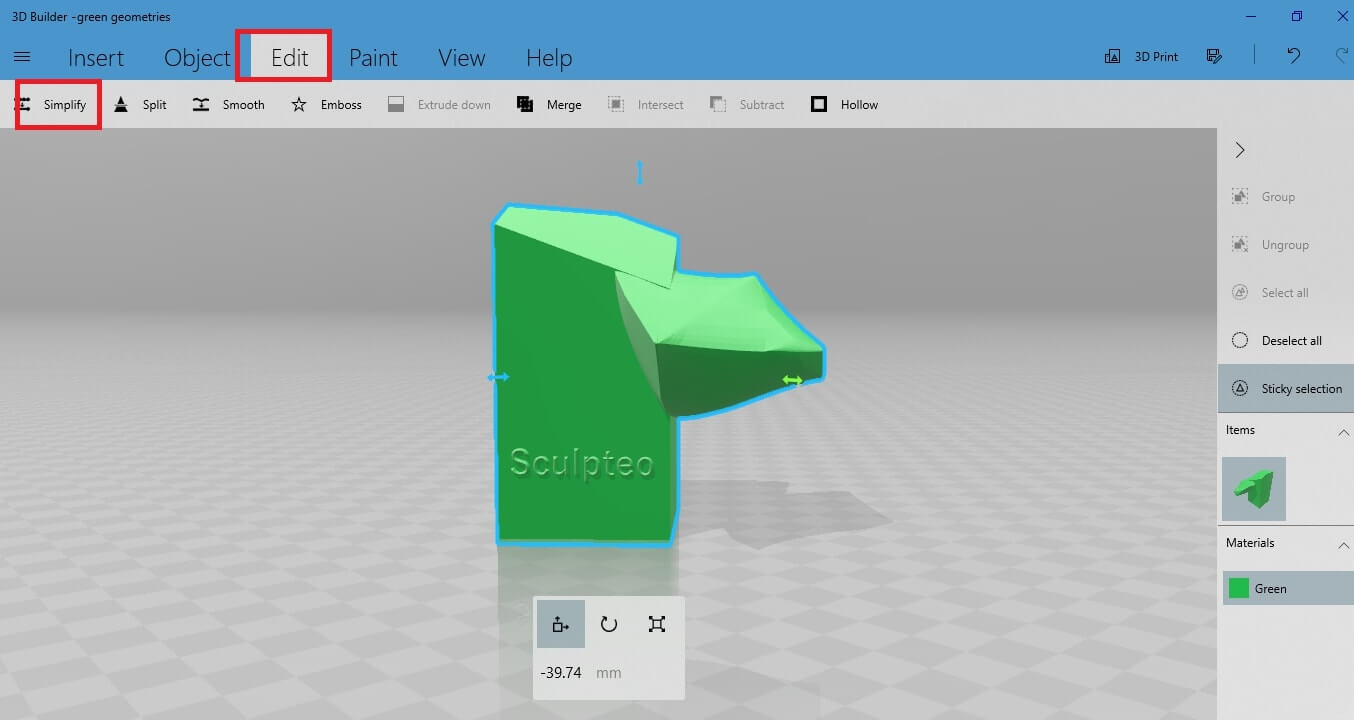Click the blue horizontal move arrow on the model's side
This screenshot has height=720, width=1354.
498,377
